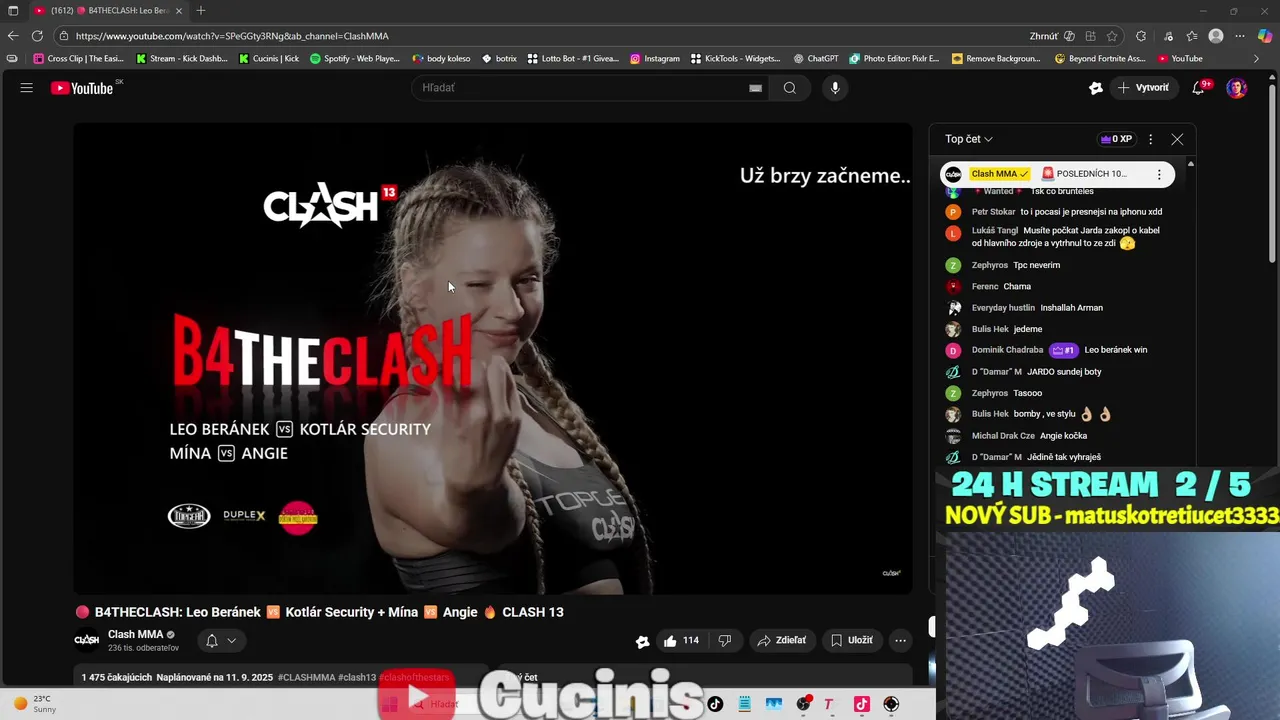The width and height of the screenshot is (1280, 720).
Task: Bookmark page with star icon
Action: pyautogui.click(x=1112, y=36)
